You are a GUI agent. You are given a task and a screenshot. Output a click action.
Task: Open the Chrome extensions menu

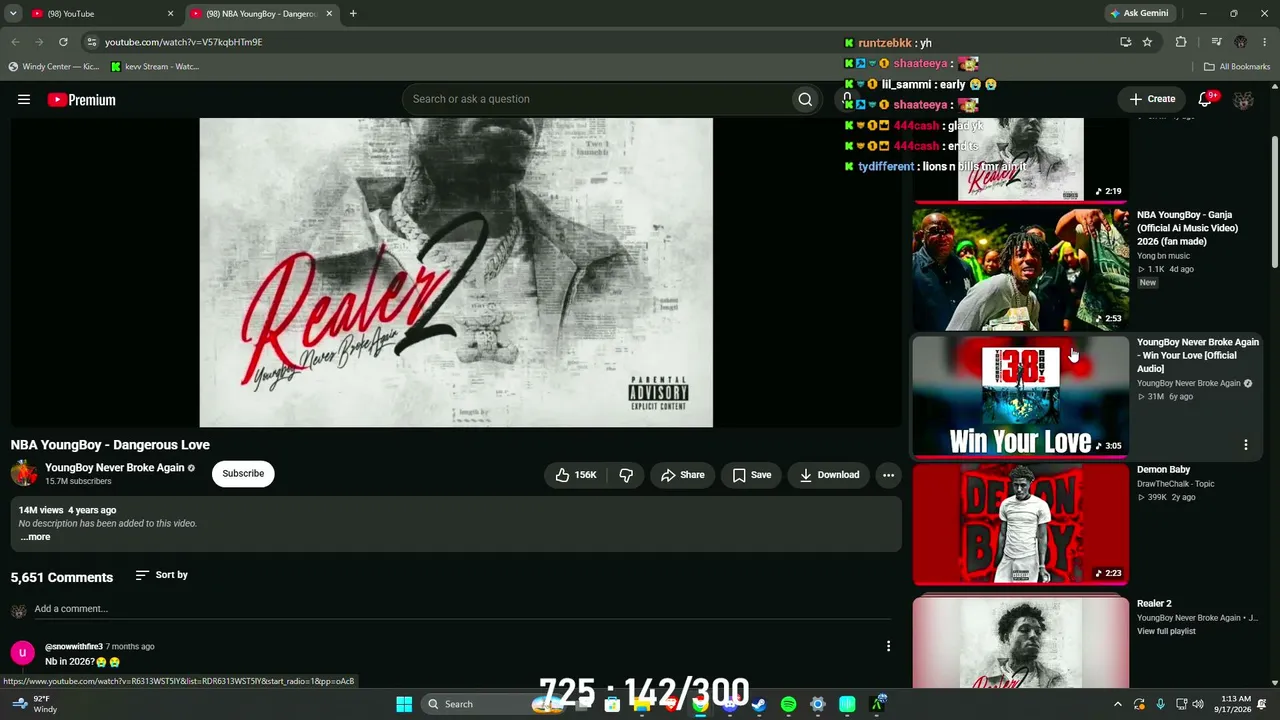click(x=1181, y=42)
